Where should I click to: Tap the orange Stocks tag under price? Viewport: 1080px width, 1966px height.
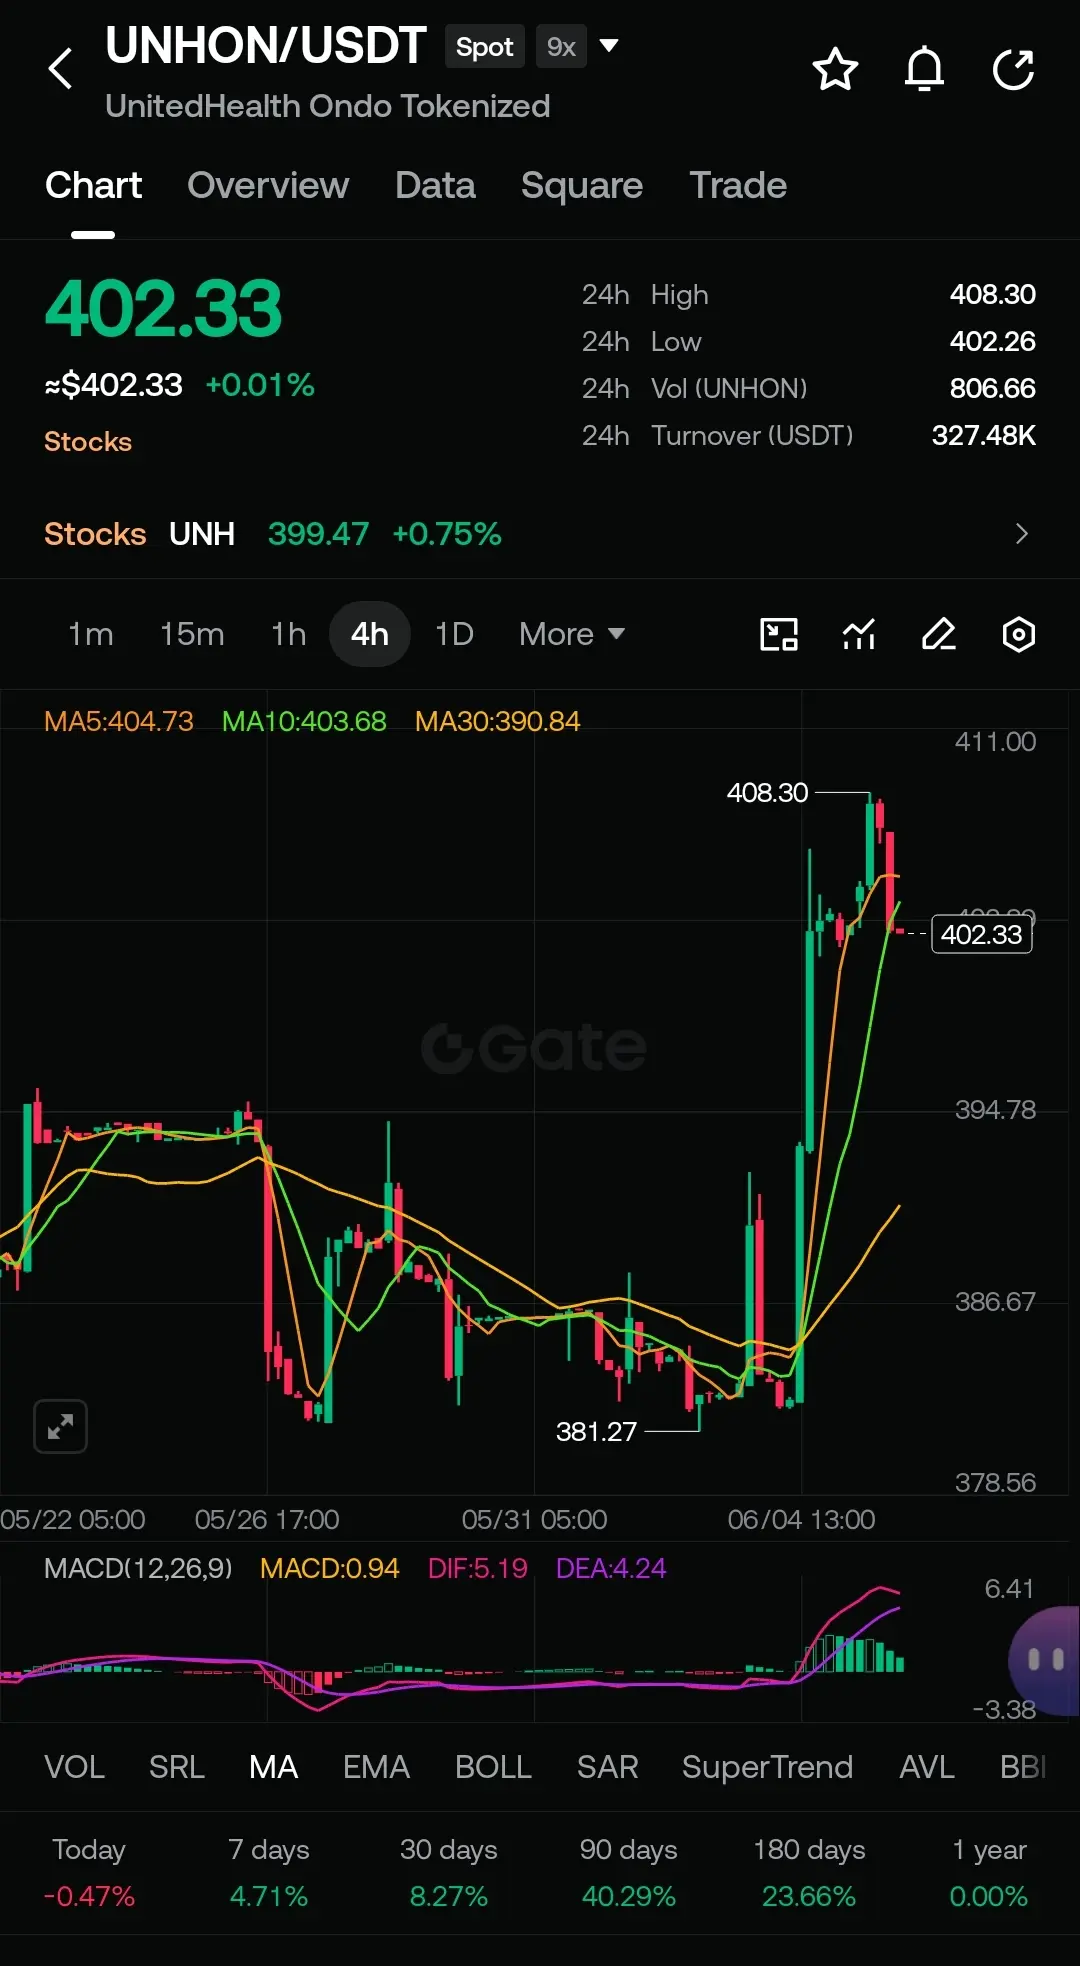point(88,442)
